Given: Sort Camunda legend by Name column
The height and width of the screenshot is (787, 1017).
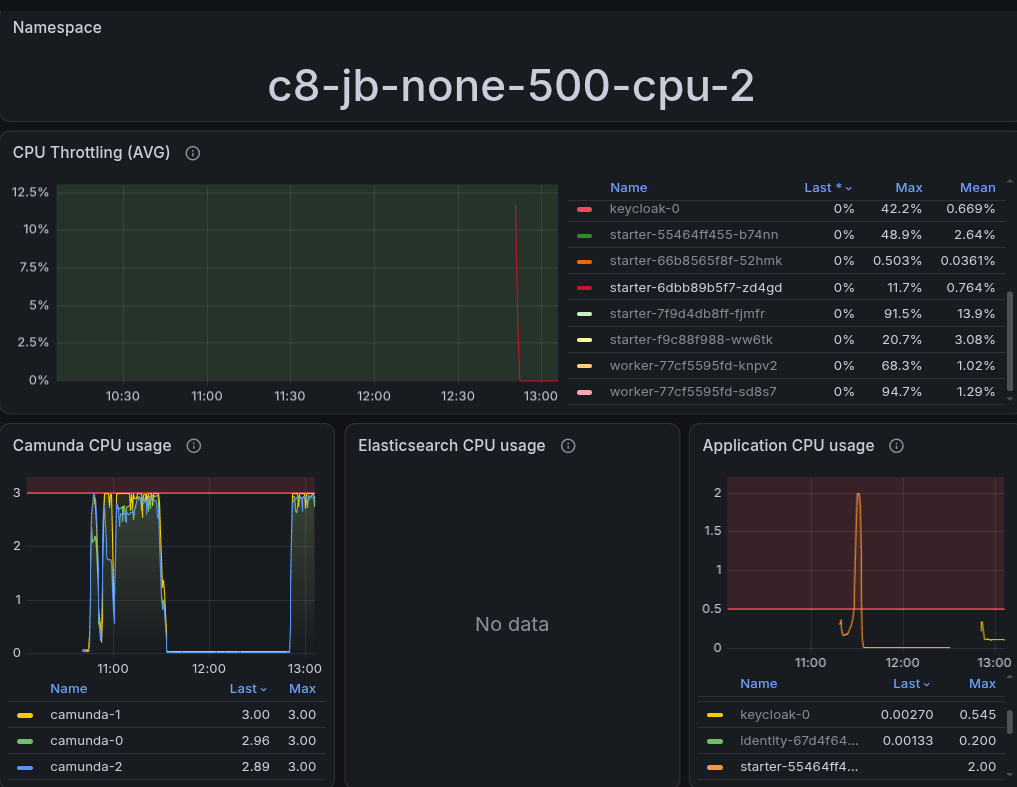Looking at the screenshot, I should pos(69,688).
